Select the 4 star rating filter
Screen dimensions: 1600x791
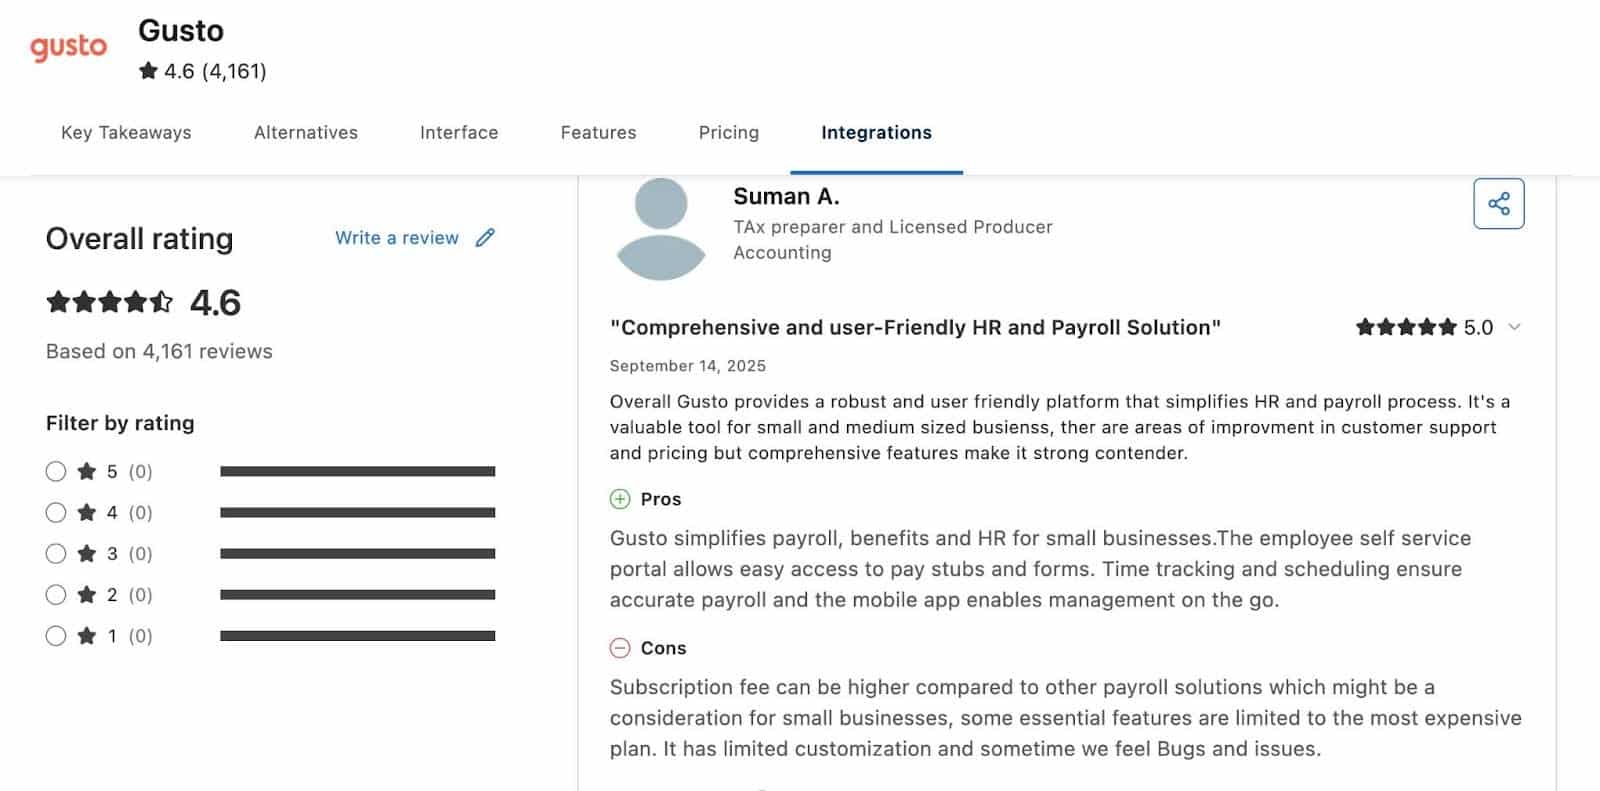point(56,512)
